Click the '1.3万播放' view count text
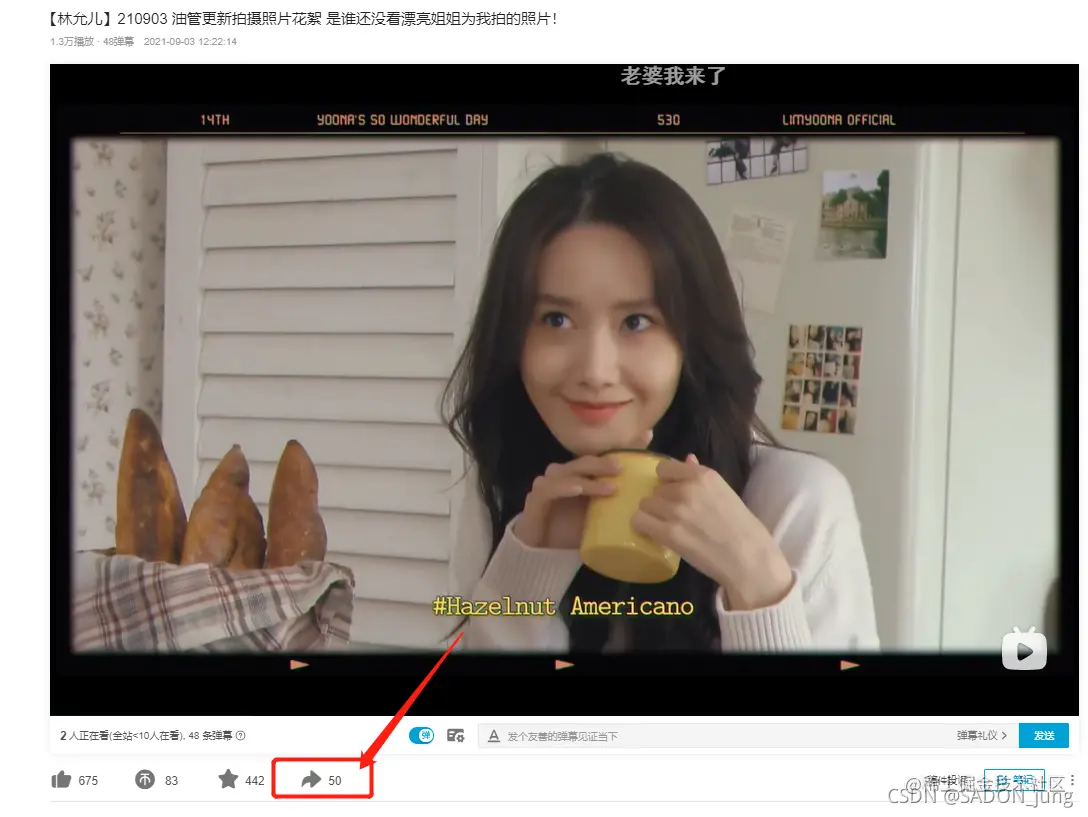The height and width of the screenshot is (817, 1088). coord(71,42)
